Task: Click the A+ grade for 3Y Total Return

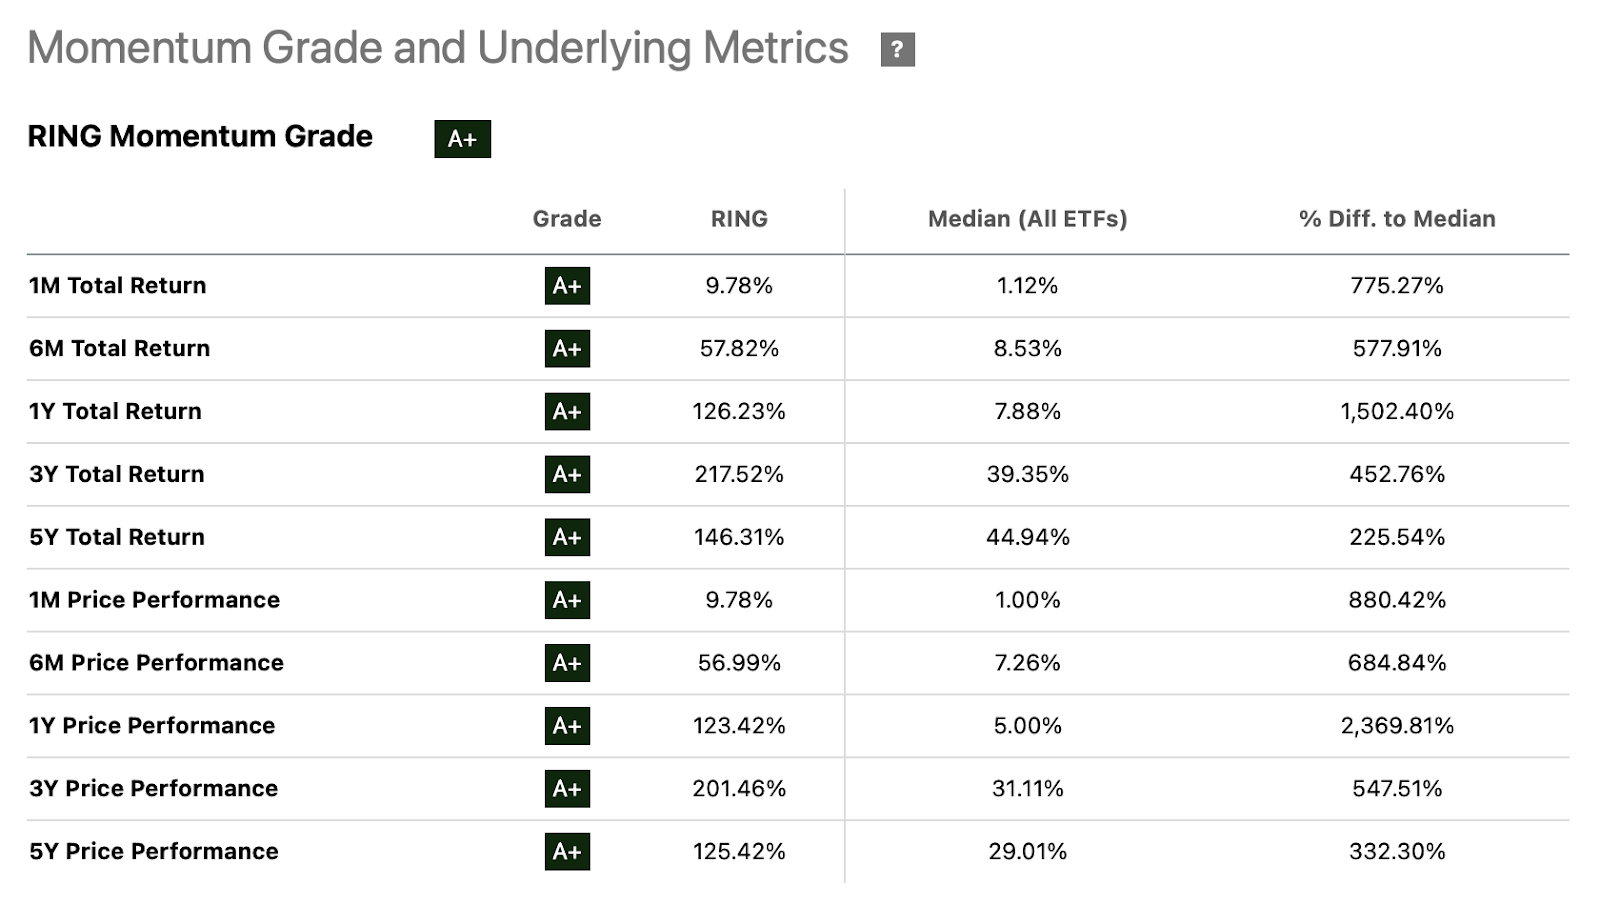Action: [567, 474]
